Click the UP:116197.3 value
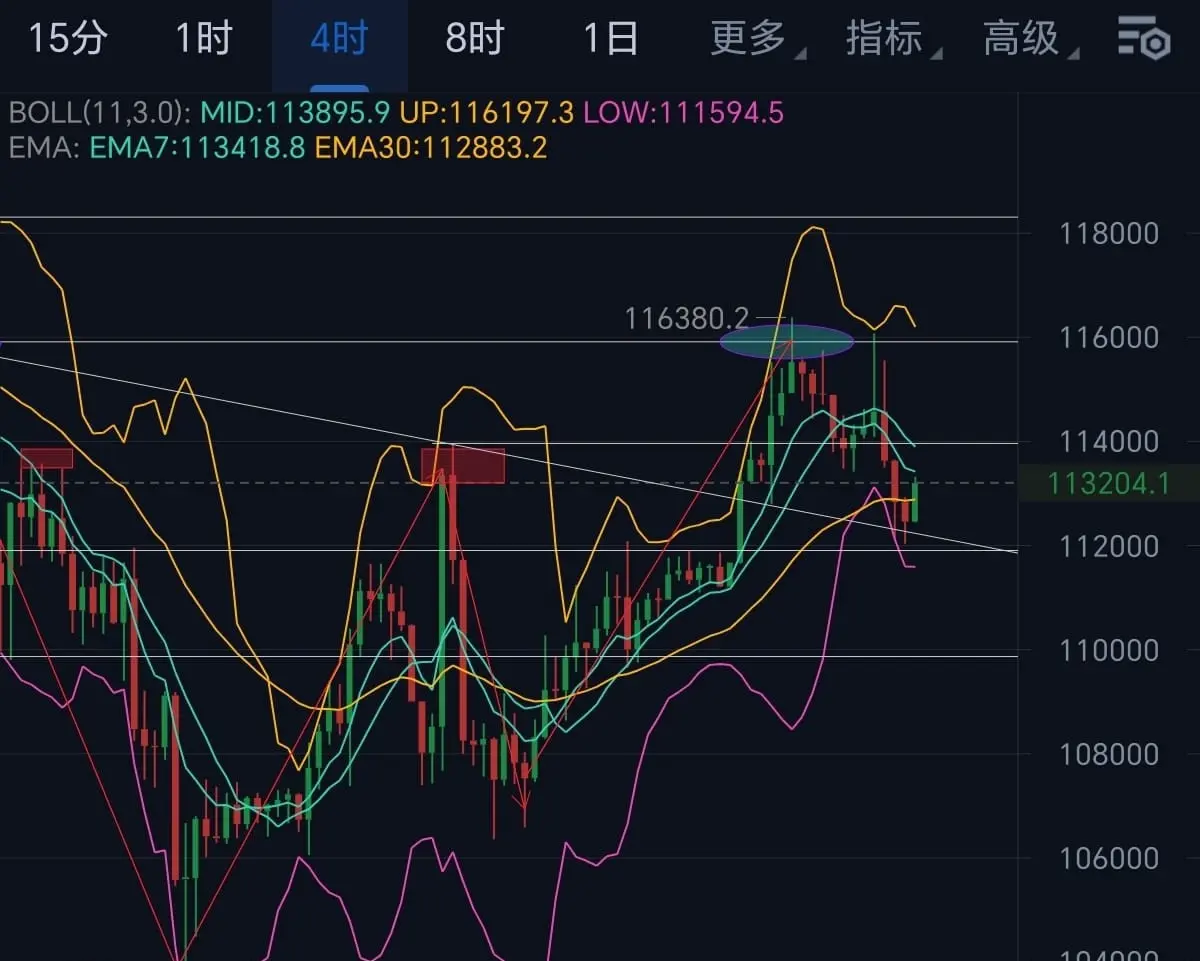This screenshot has height=961, width=1200. coord(487,112)
